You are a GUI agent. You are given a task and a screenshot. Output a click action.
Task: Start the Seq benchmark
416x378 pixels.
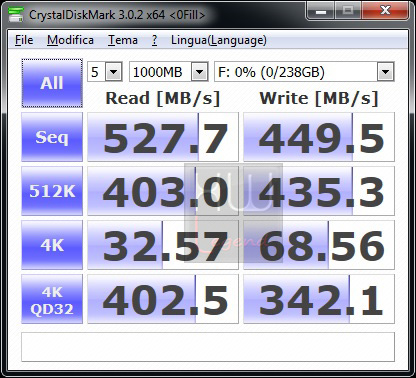click(x=52, y=137)
